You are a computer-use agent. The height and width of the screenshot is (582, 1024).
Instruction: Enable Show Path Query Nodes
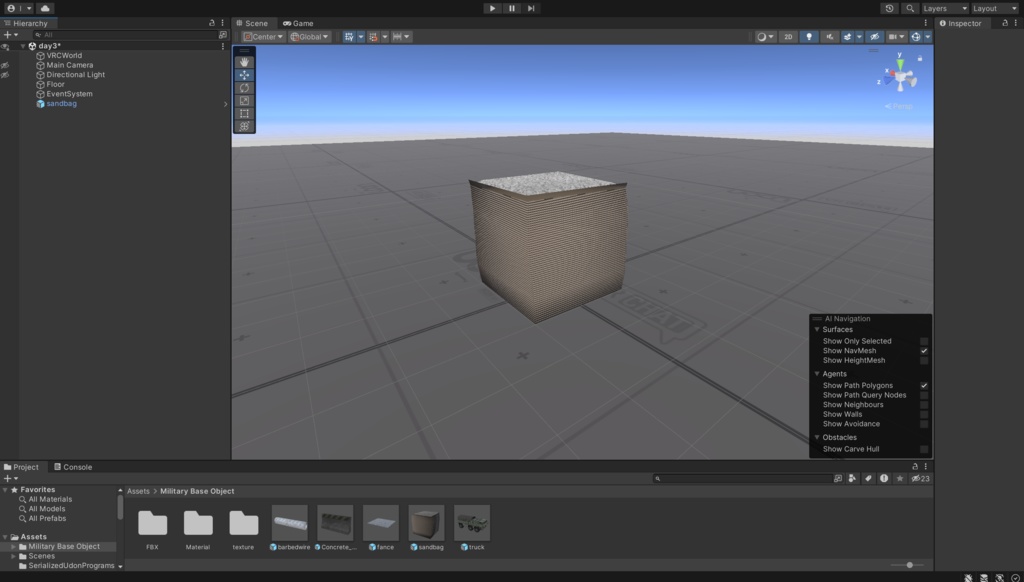coord(924,395)
